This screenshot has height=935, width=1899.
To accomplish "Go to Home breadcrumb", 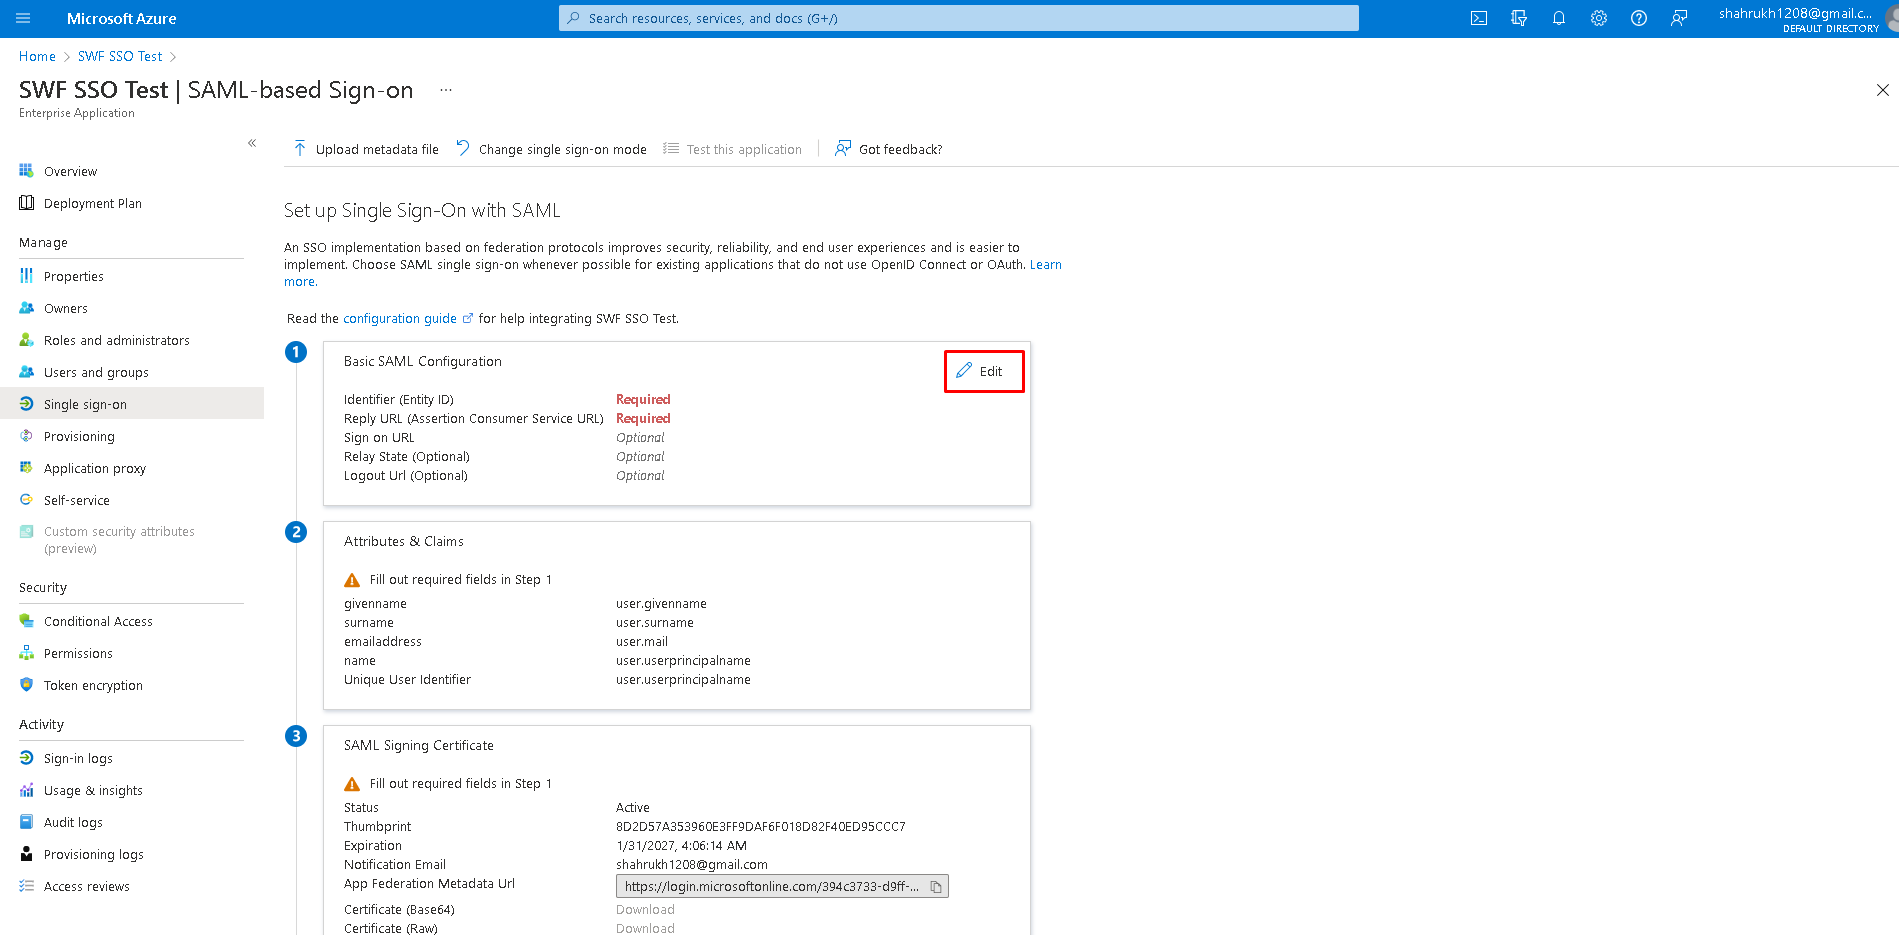I will click(37, 56).
